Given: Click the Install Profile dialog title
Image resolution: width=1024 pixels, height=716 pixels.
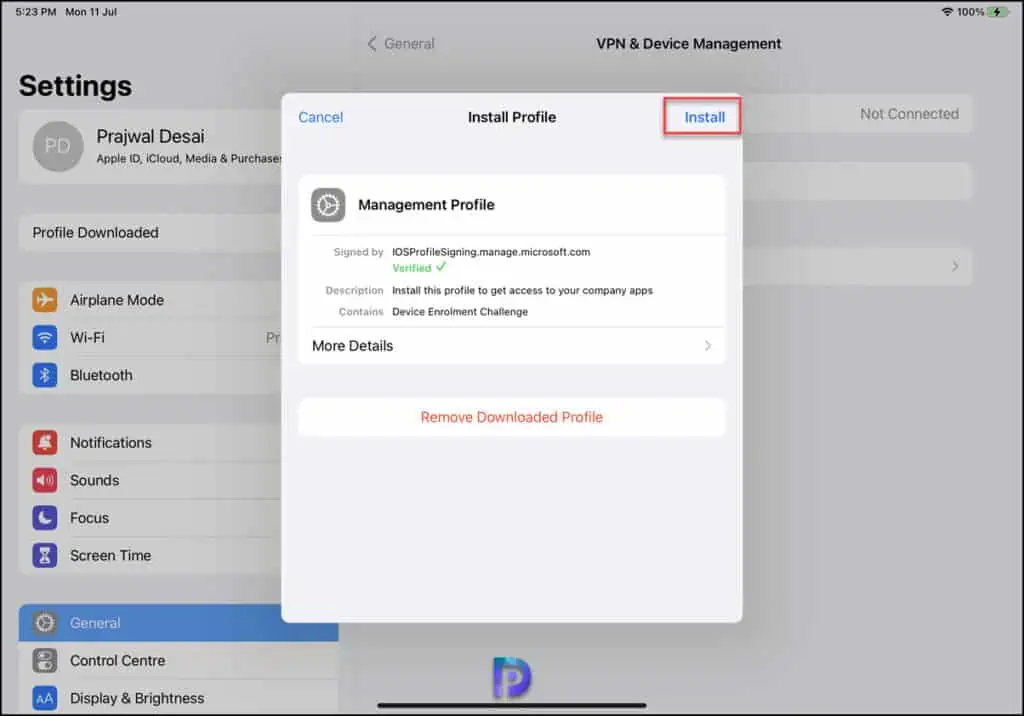Looking at the screenshot, I should [512, 117].
